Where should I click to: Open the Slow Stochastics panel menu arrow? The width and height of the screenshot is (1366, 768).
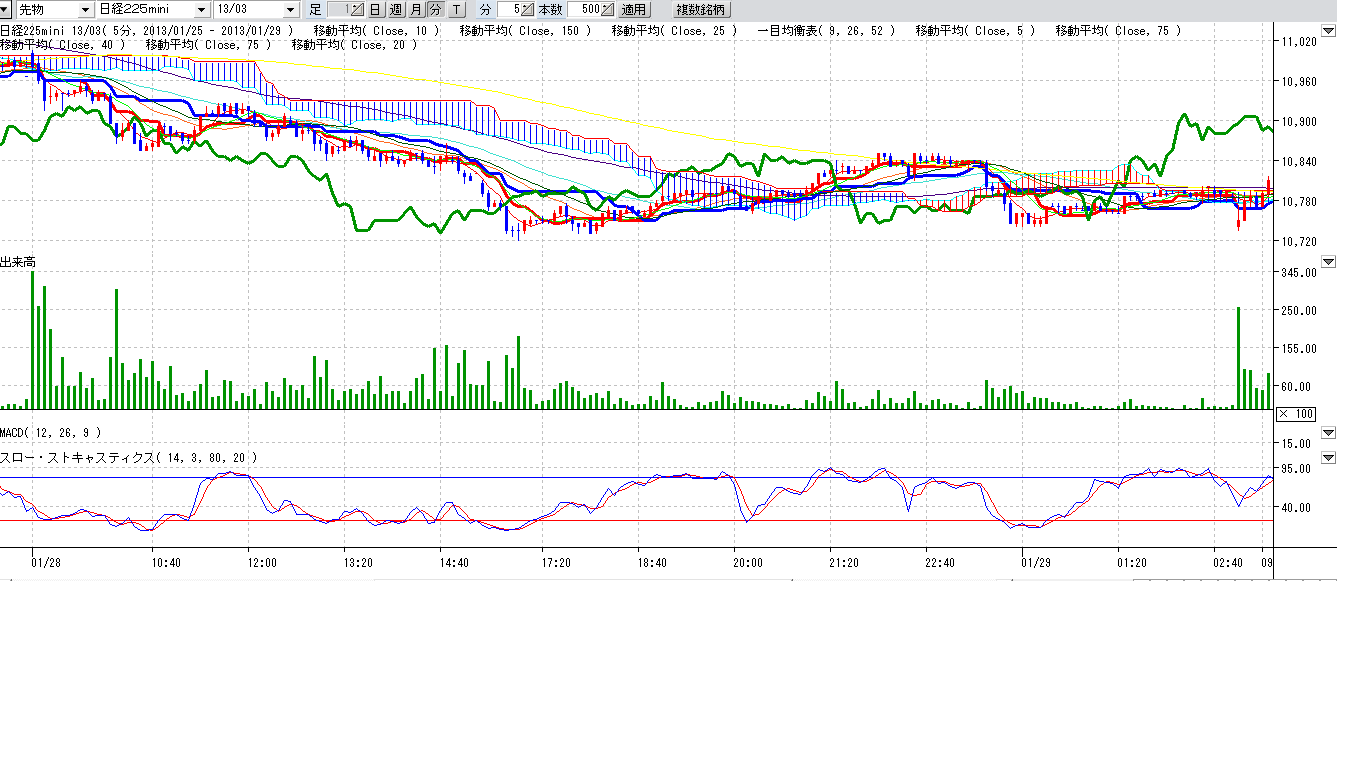point(1328,458)
